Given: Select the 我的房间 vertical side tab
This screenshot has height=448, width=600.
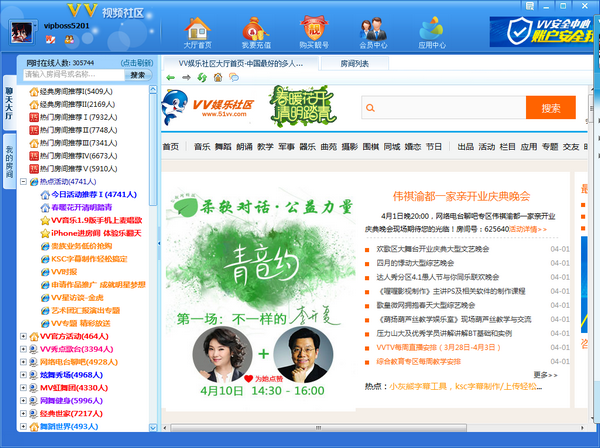Looking at the screenshot, I should pyautogui.click(x=9, y=160).
